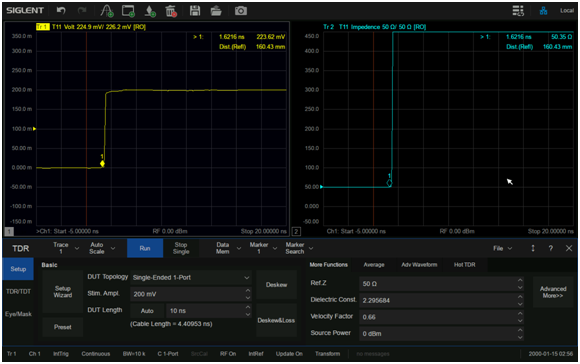Click the trash delete icon
Viewport: 580px width, 364px height.
click(x=171, y=11)
